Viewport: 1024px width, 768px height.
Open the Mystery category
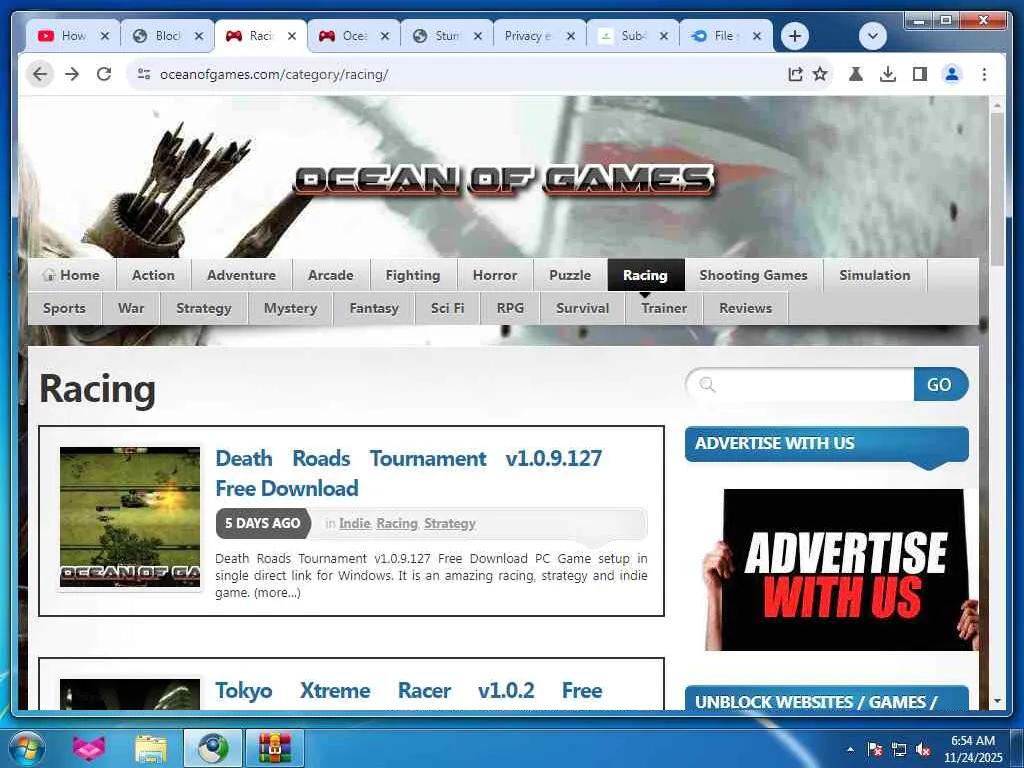(291, 308)
